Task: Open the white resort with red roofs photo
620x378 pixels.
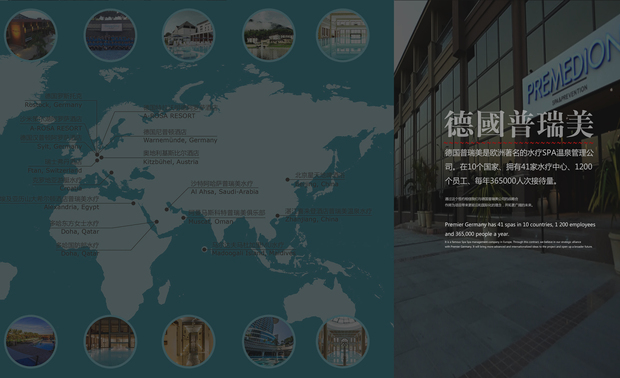Action: (x=189, y=35)
